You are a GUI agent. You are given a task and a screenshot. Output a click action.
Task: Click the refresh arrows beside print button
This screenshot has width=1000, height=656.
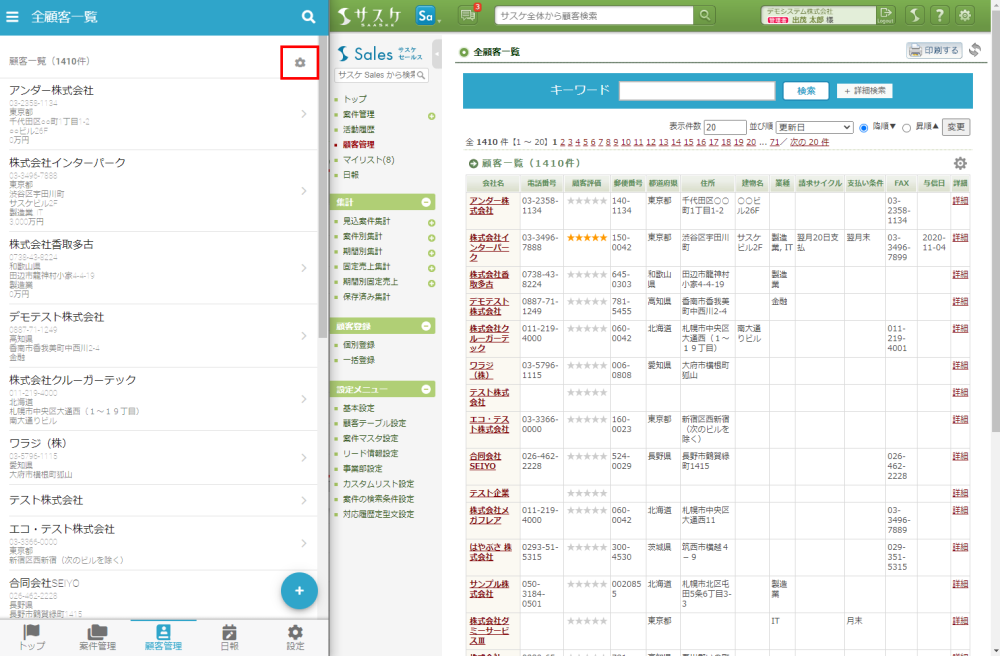(974, 51)
